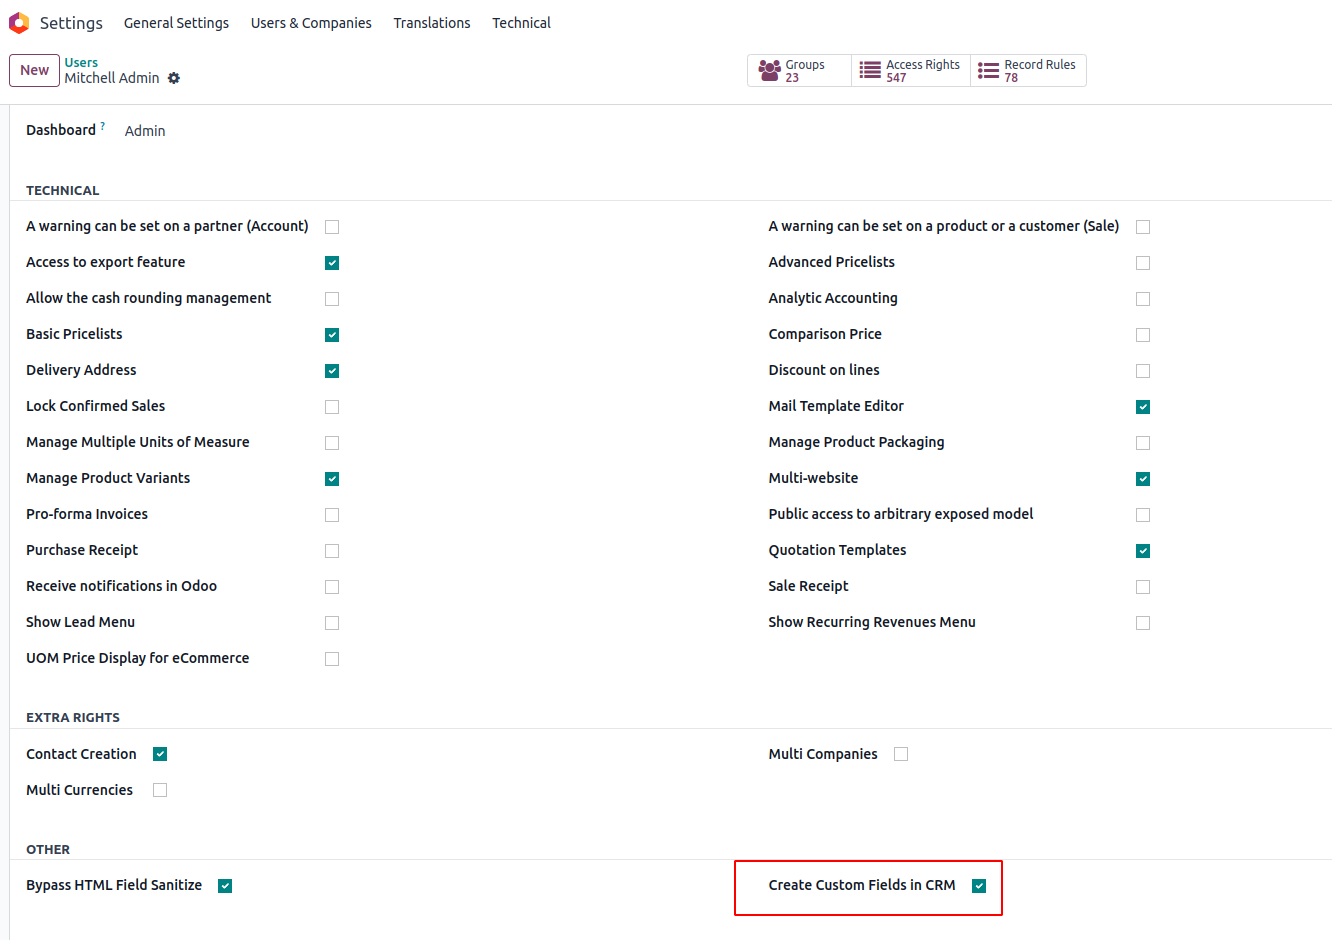Enable Show Lead Menu checkbox
Viewport: 1332px width, 940px height.
(332, 623)
